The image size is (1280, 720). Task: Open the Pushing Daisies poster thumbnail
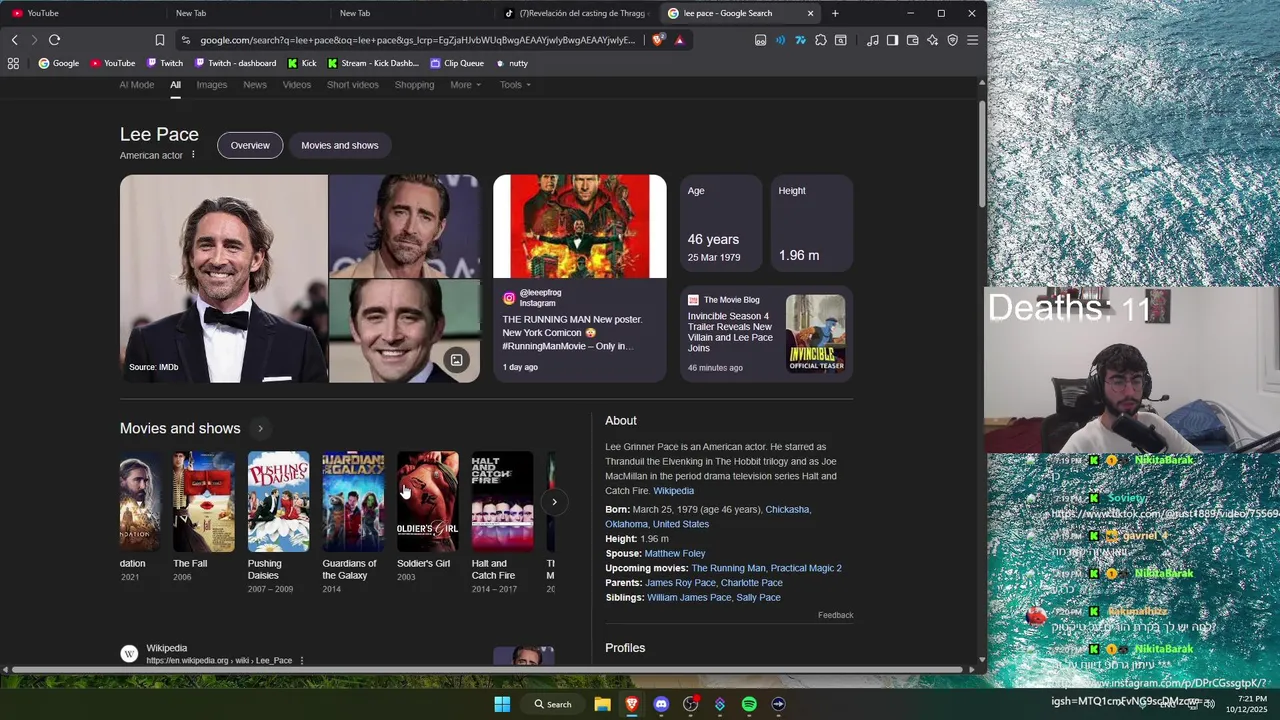(278, 502)
